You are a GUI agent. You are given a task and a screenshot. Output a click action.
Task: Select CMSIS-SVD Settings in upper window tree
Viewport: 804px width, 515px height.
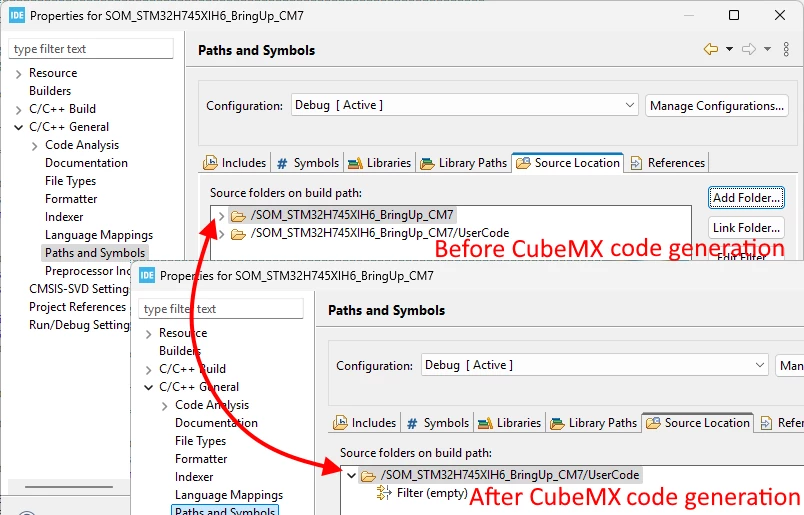tap(78, 289)
